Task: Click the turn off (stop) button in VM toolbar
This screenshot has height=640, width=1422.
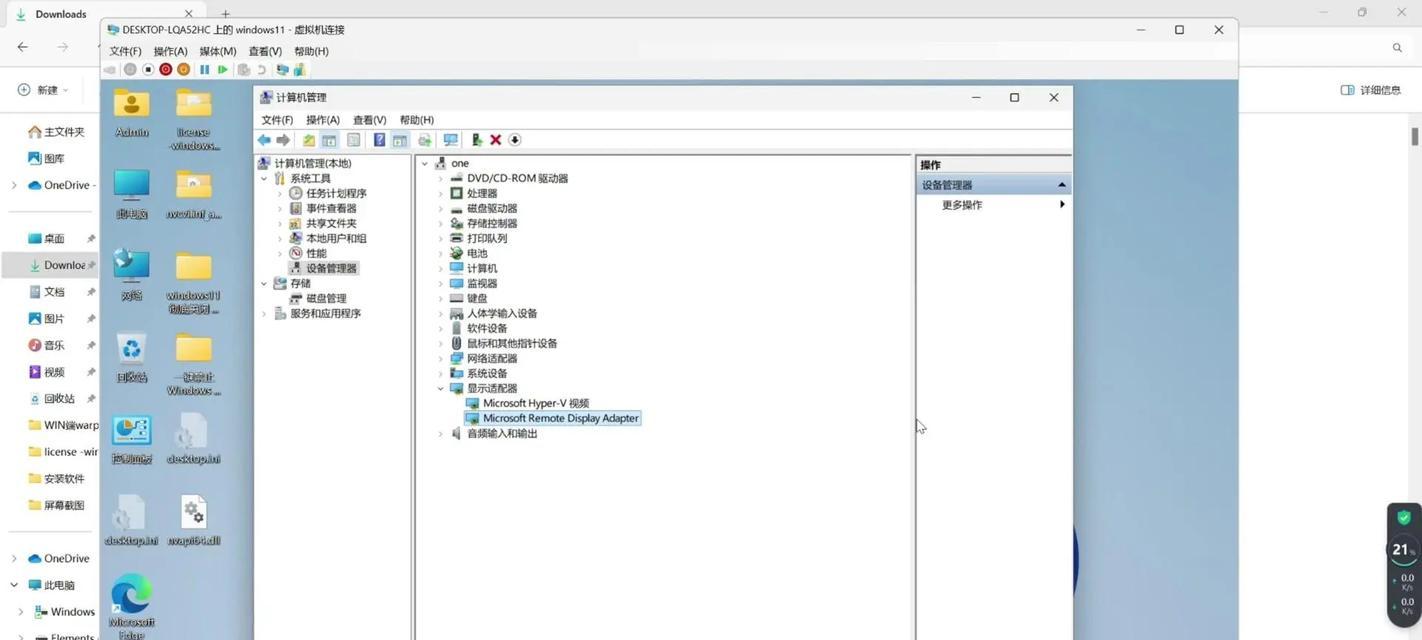Action: tap(148, 70)
